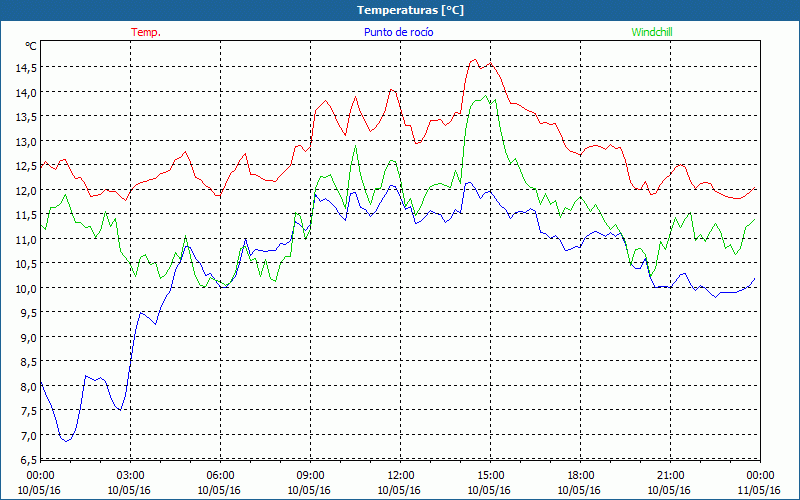Click the 21:00 time axis label
This screenshot has width=800, height=500.
point(670,476)
